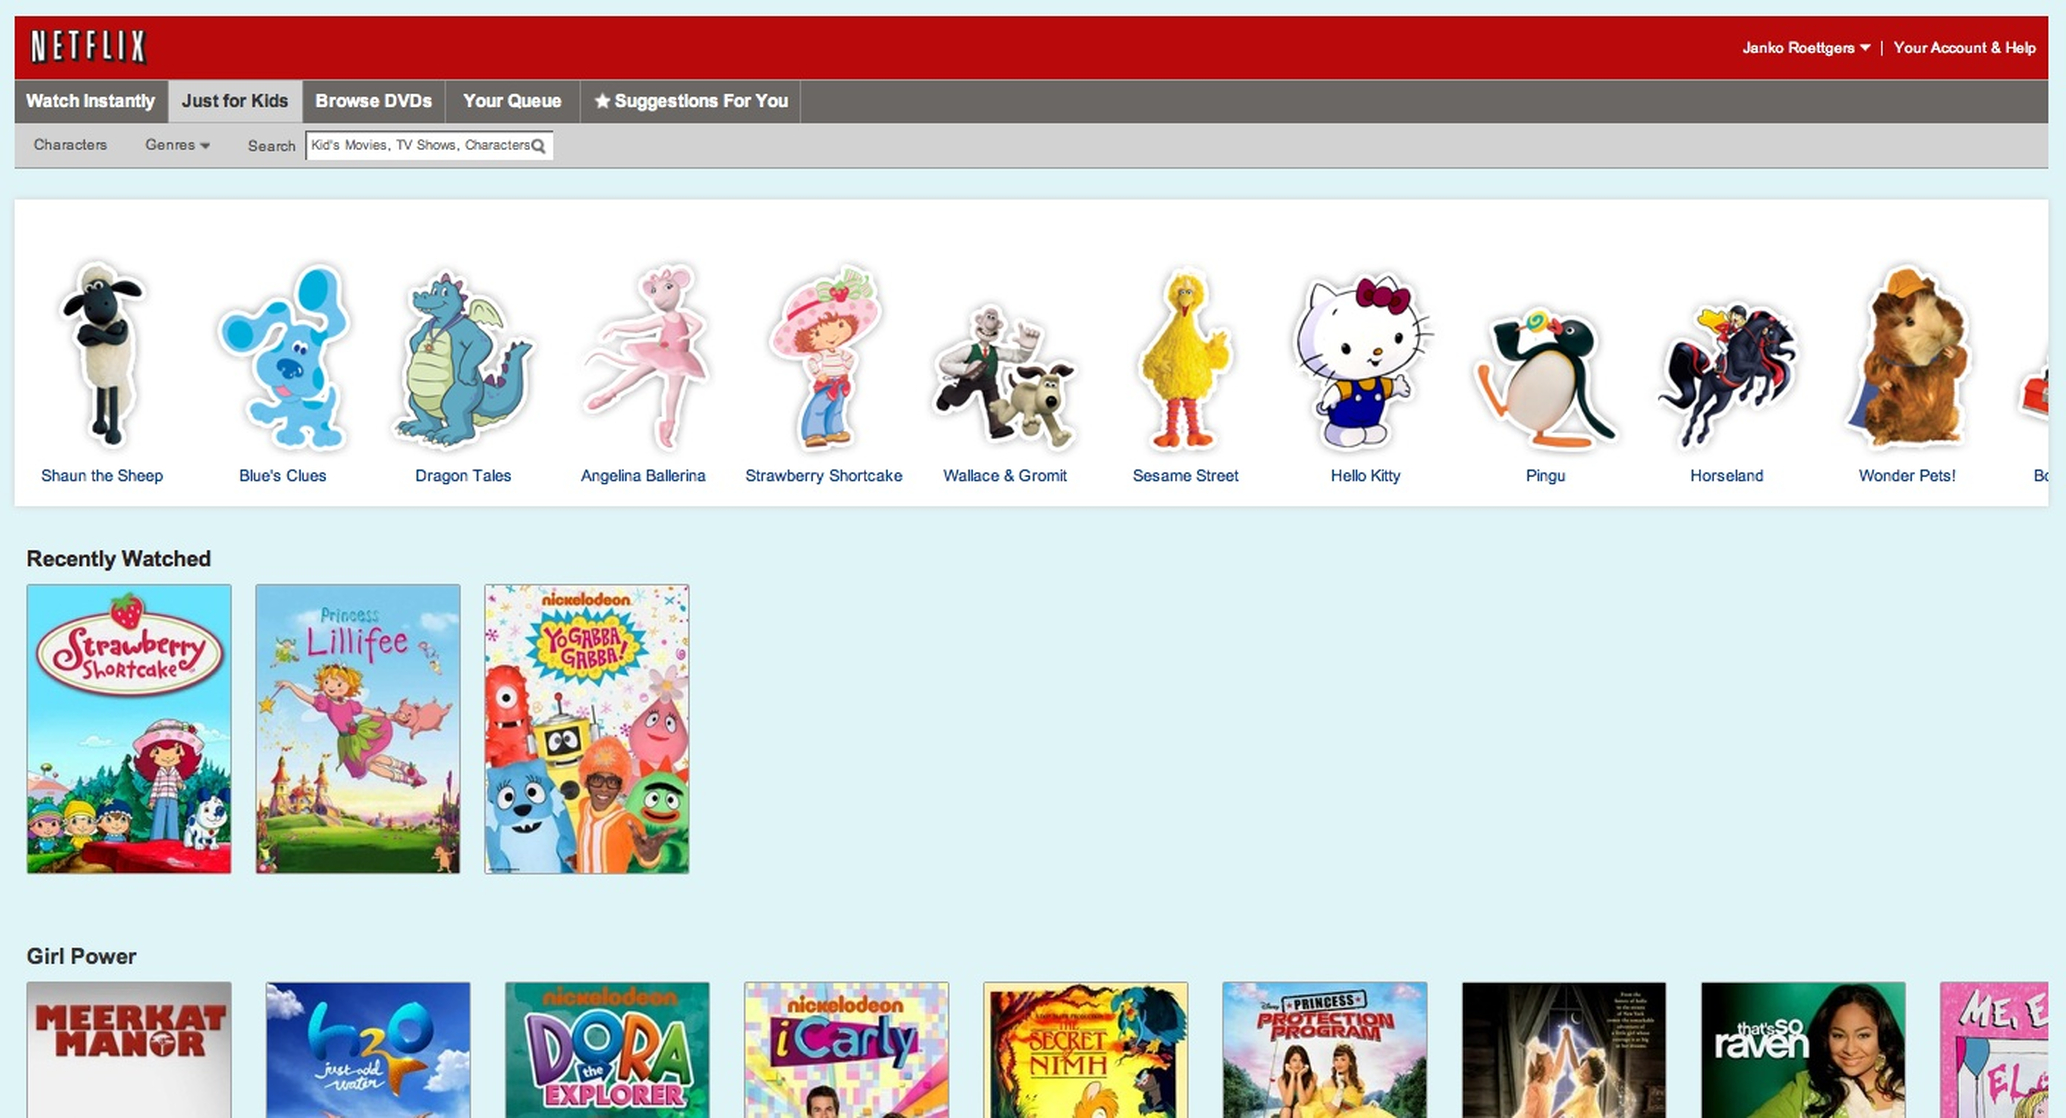The width and height of the screenshot is (2066, 1118).
Task: Select the Shaun the Sheep character image
Action: click(102, 354)
